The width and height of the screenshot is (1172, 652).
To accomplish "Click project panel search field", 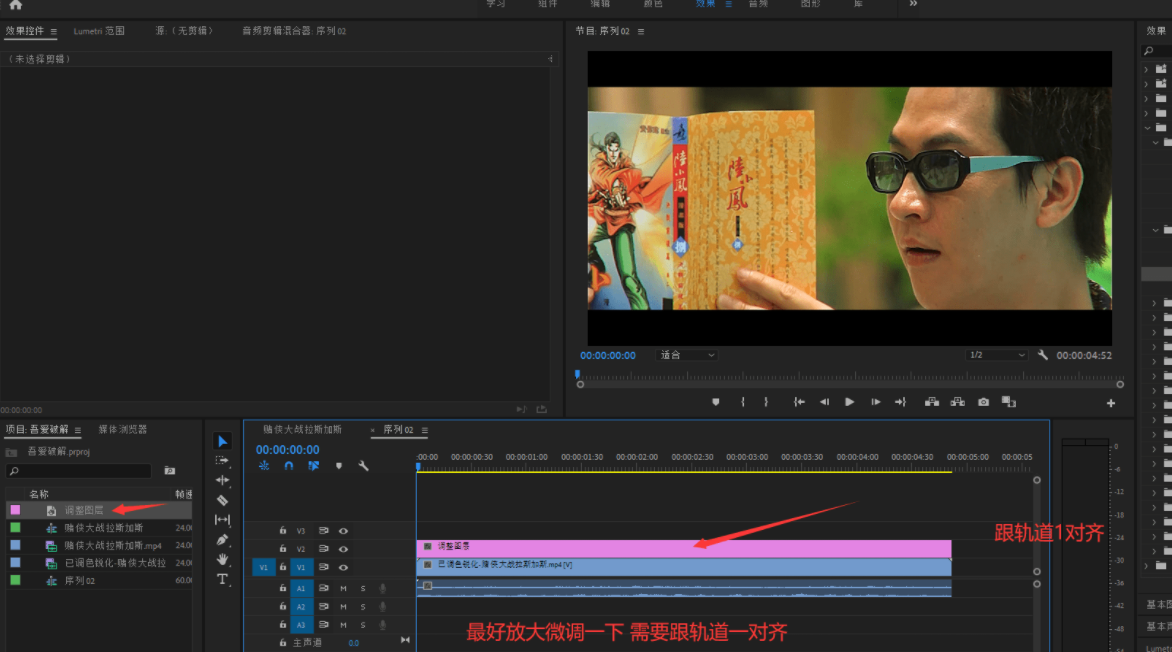I will [x=78, y=471].
